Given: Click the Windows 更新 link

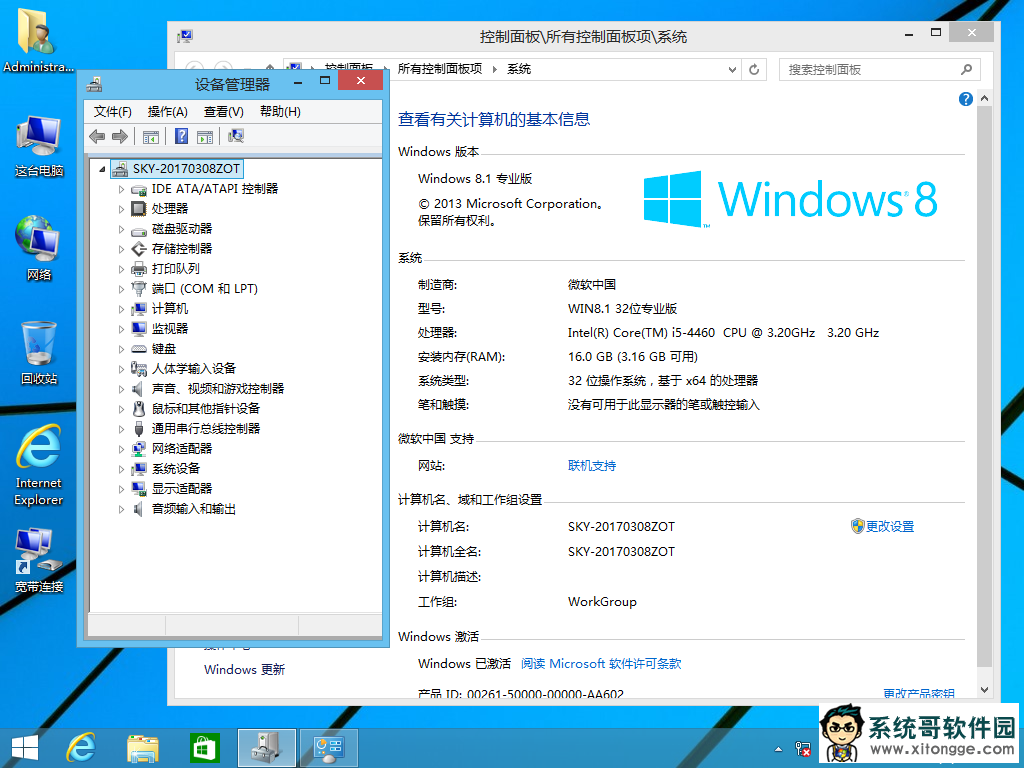Looking at the screenshot, I should (x=244, y=669).
